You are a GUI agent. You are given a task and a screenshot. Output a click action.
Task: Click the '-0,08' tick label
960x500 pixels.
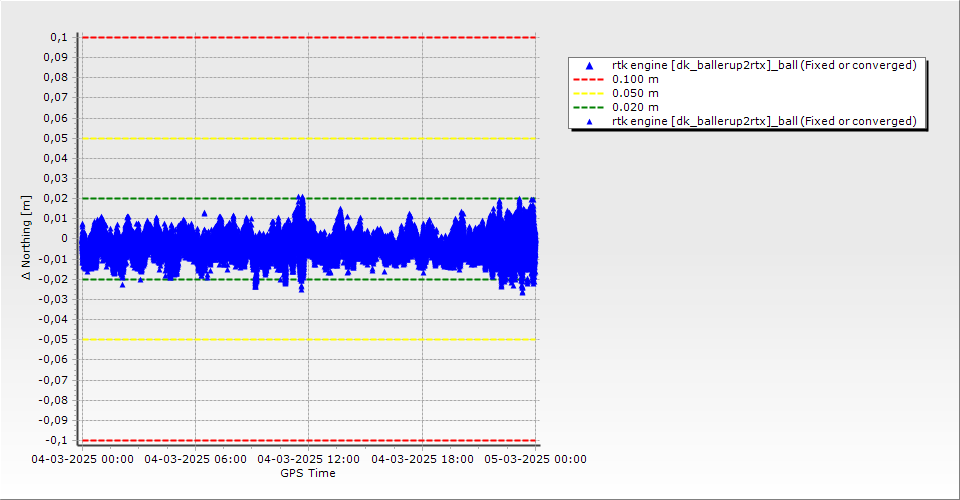coord(53,400)
